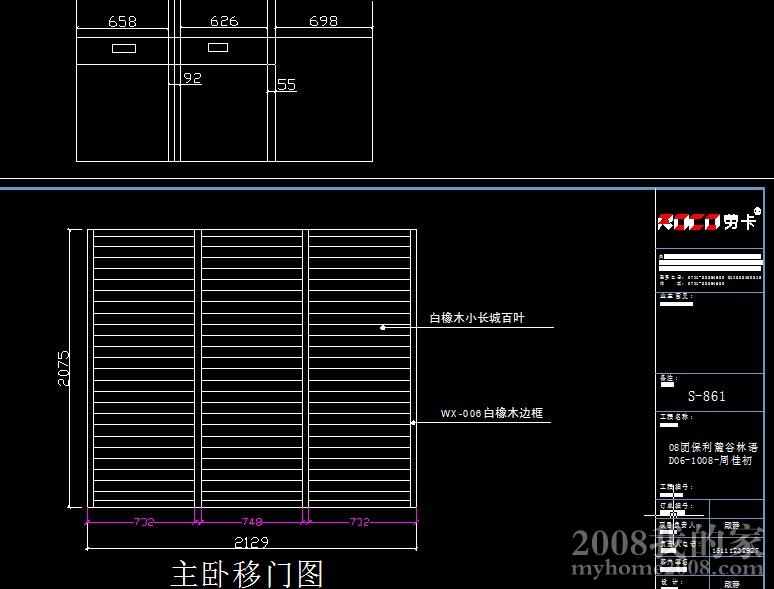The height and width of the screenshot is (589, 774).
Task: Select the S-861 text in title block
Action: (707, 396)
